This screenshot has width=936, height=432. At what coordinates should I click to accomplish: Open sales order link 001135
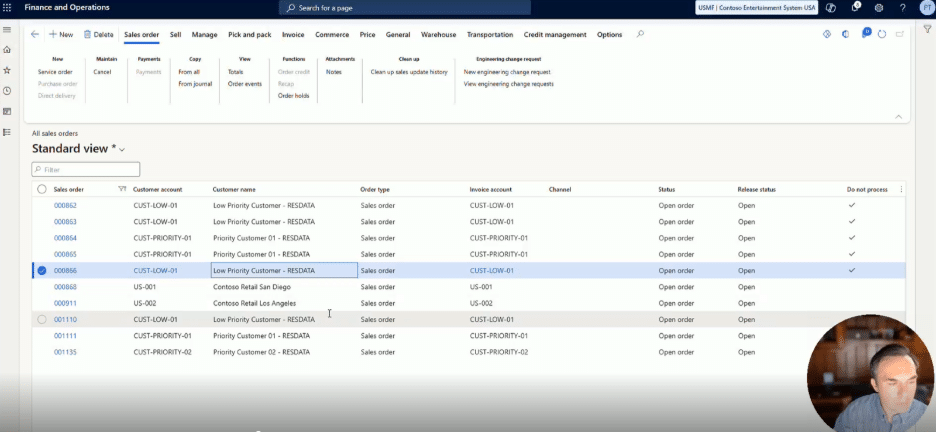pos(65,352)
